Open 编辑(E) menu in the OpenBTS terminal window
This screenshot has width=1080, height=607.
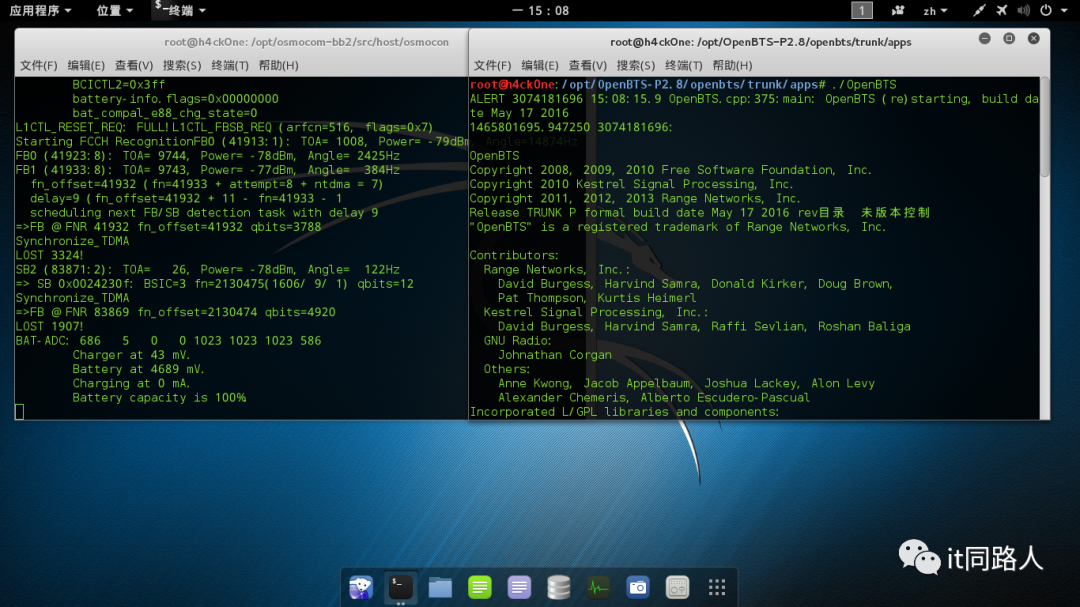540,65
